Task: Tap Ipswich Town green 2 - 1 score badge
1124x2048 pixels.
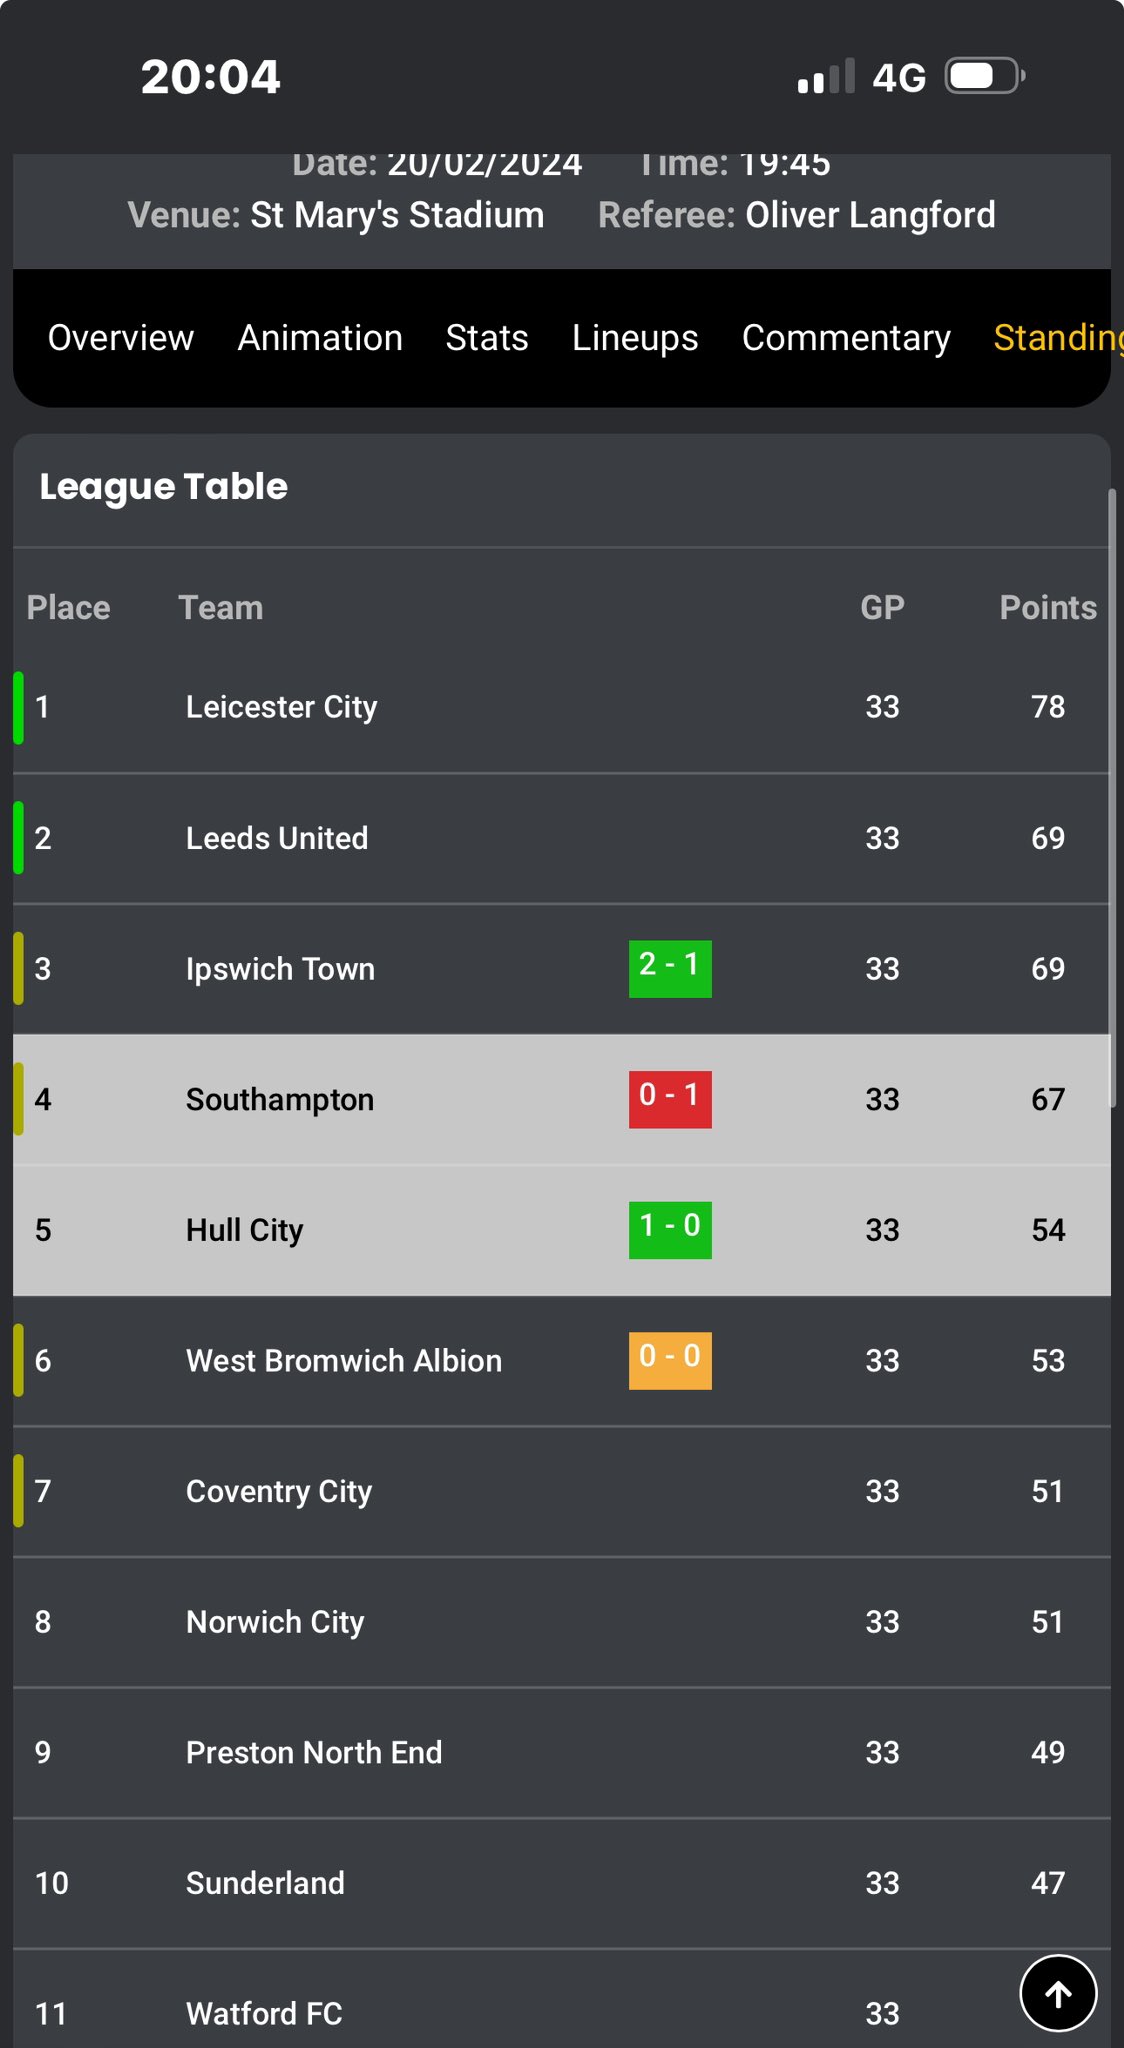Action: (x=670, y=968)
